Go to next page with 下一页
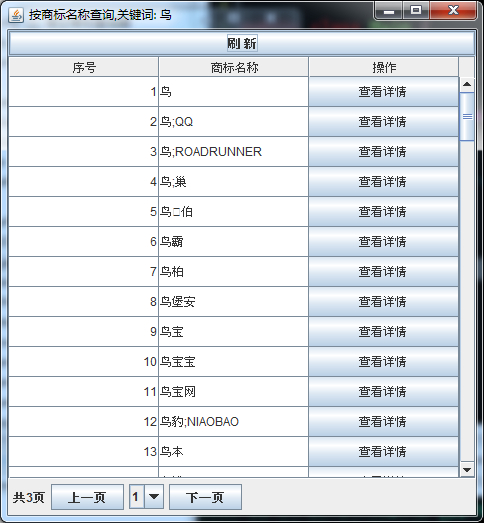This screenshot has height=523, width=484. click(x=205, y=497)
